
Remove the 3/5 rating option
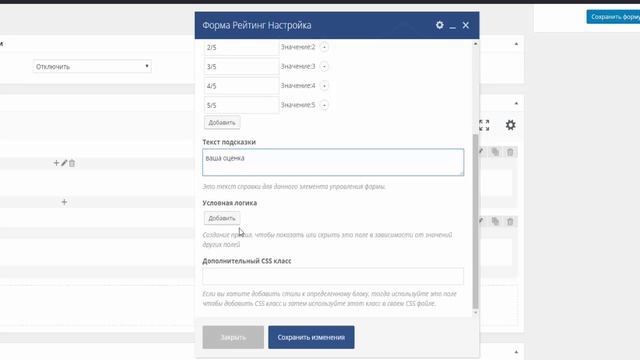(324, 67)
